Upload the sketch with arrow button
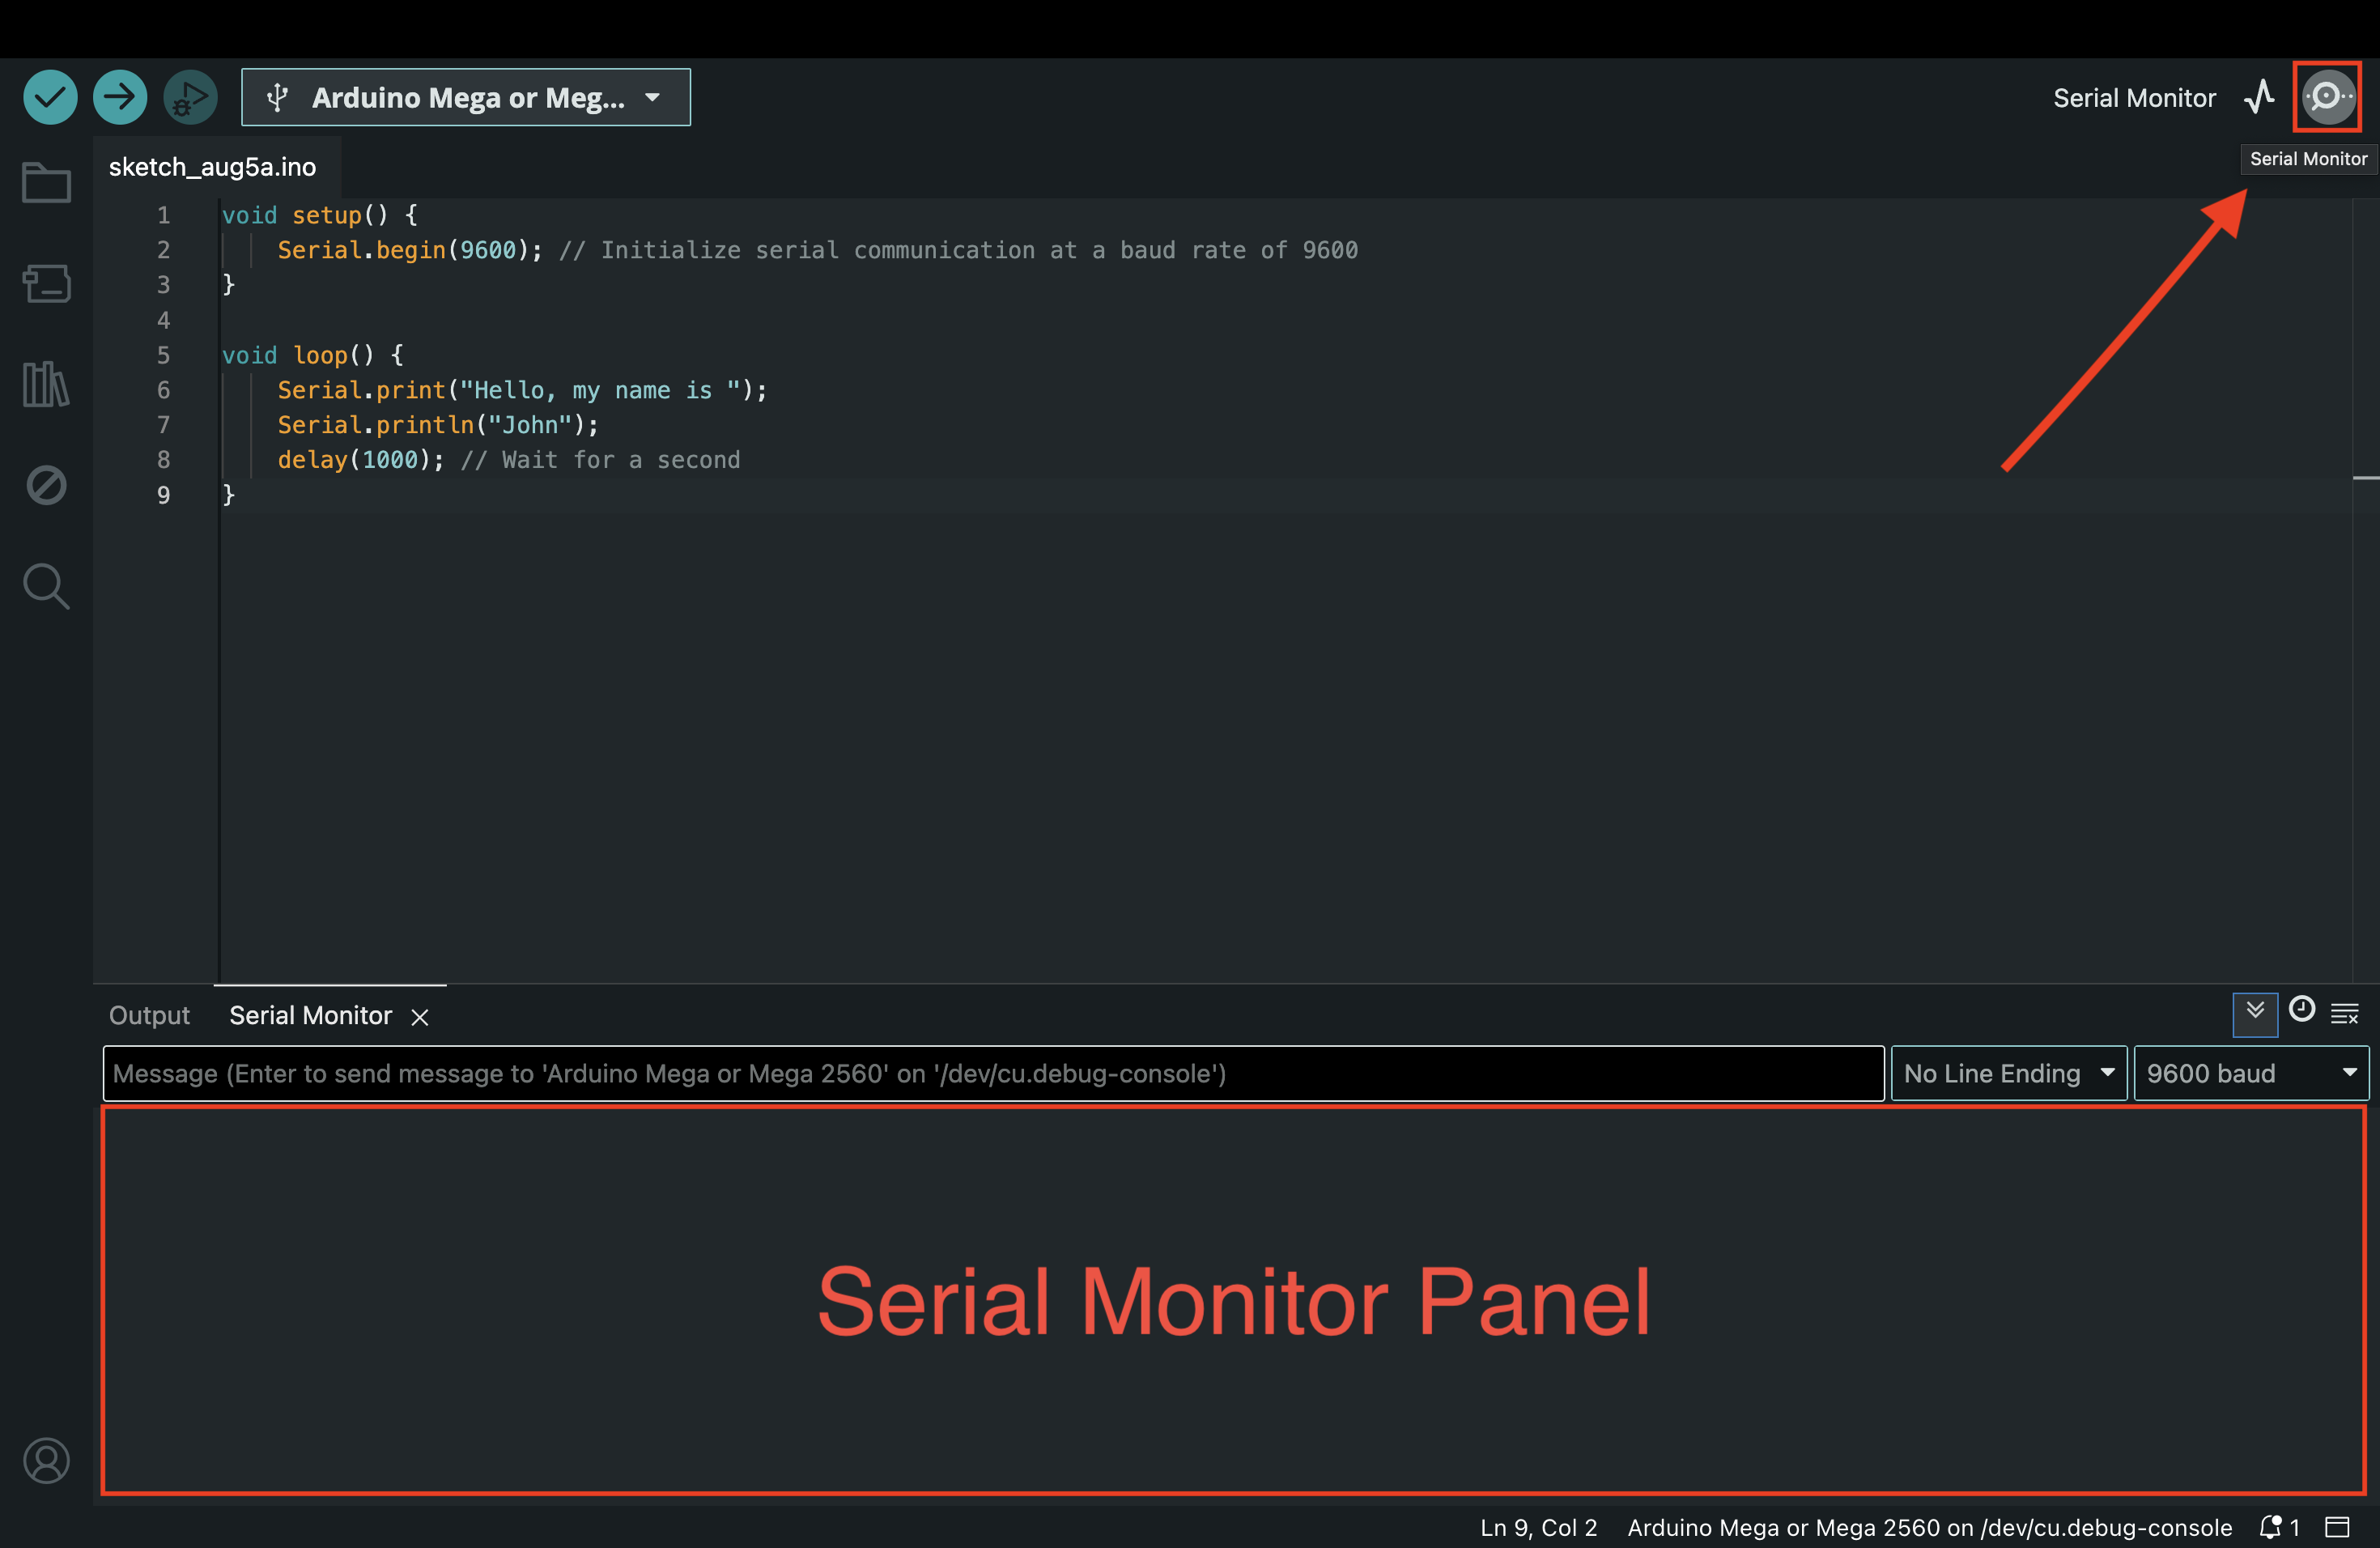The height and width of the screenshot is (1548, 2380). [x=120, y=97]
